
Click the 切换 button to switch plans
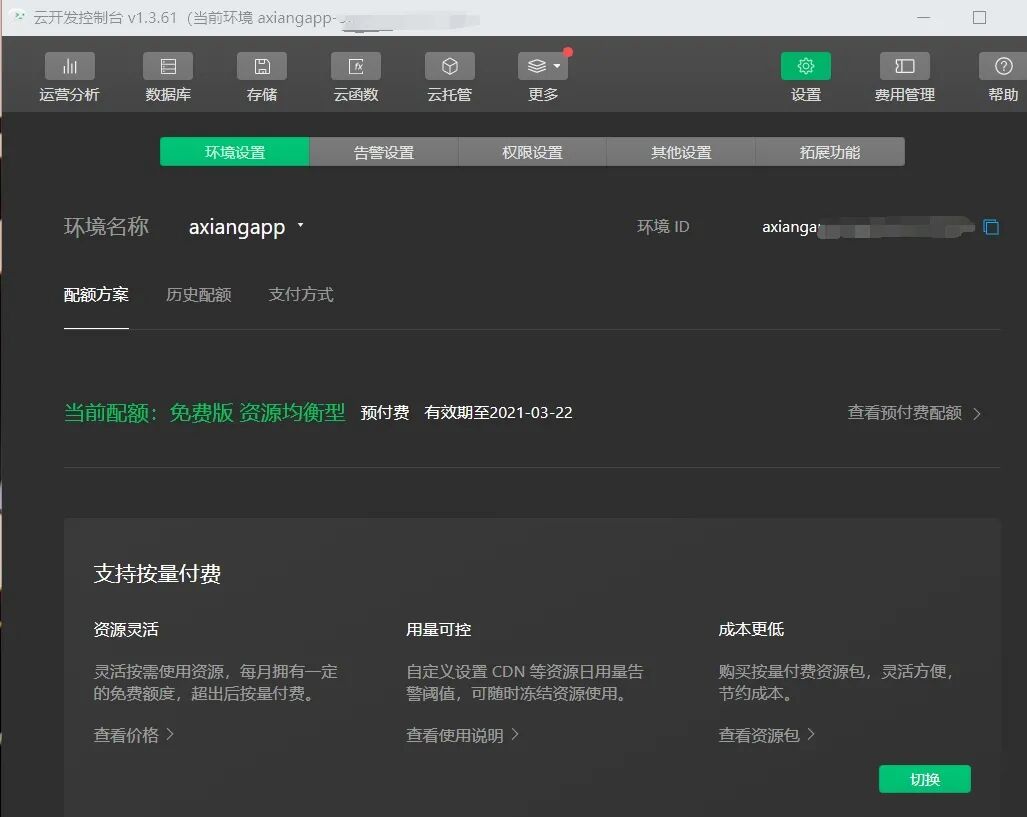click(924, 779)
